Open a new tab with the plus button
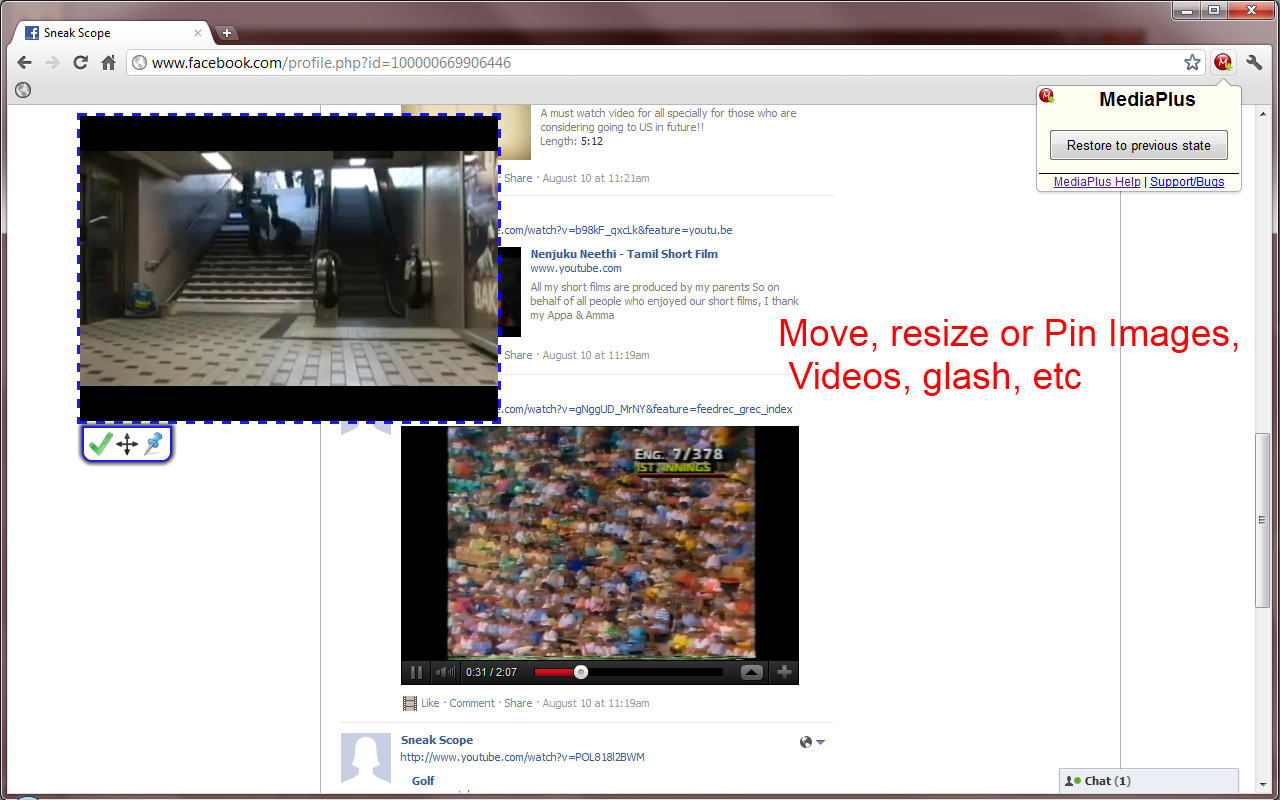The image size is (1280, 800). tap(227, 33)
